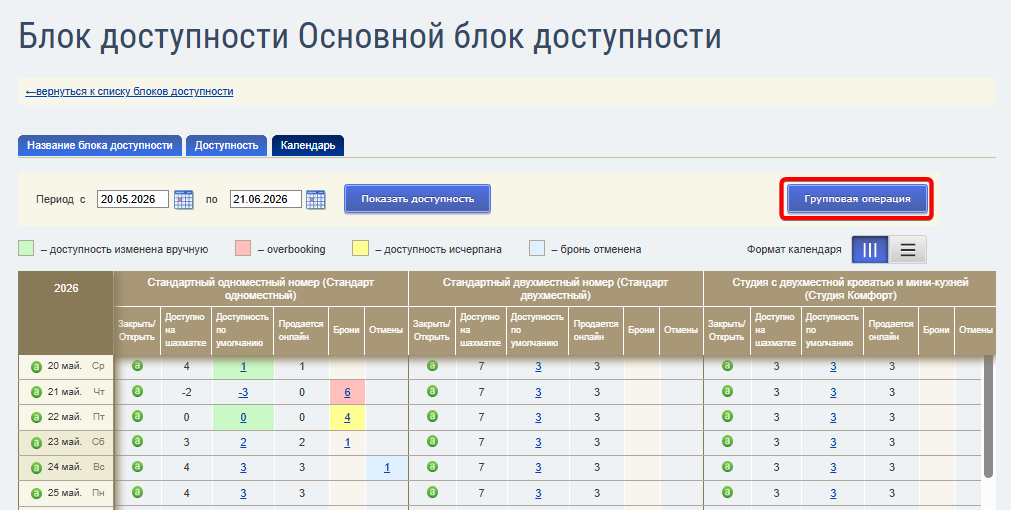Toggle Студия Комфорт Закрыть/Открыть icon for 24 май
Image resolution: width=1011 pixels, height=510 pixels.
coord(727,466)
